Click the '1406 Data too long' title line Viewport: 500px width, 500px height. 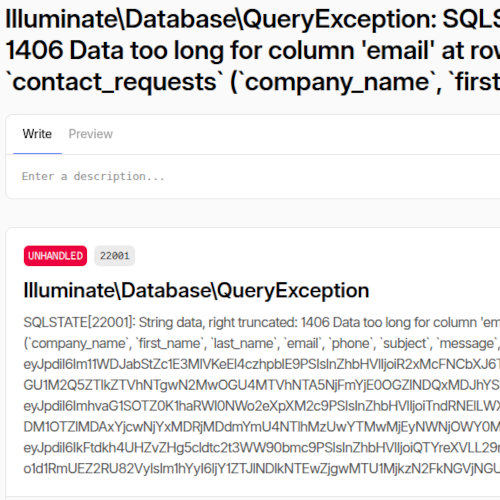[x=253, y=51]
